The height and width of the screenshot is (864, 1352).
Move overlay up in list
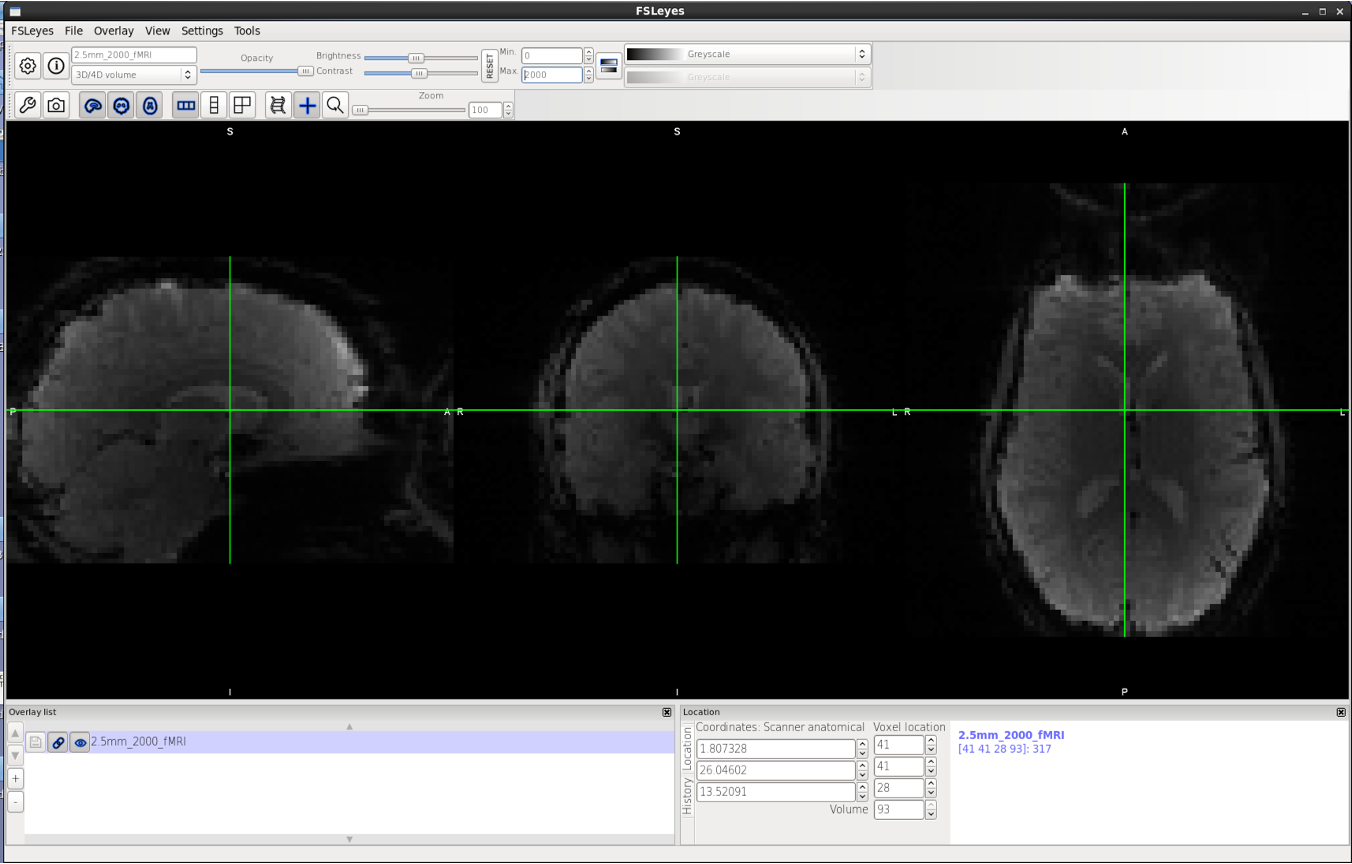(15, 733)
